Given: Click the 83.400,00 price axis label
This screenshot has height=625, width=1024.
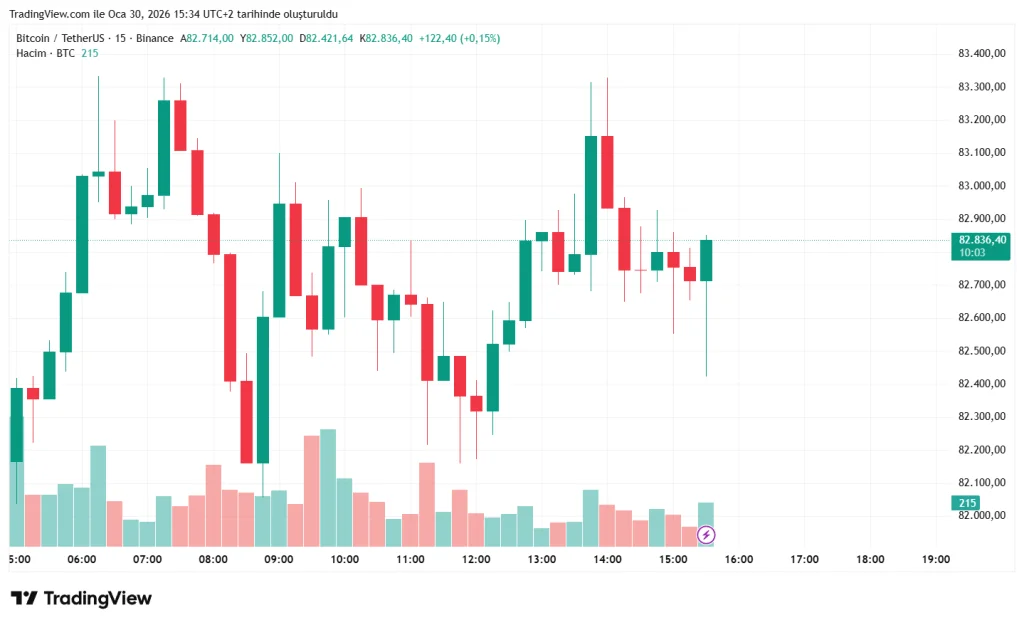Looking at the screenshot, I should [980, 54].
